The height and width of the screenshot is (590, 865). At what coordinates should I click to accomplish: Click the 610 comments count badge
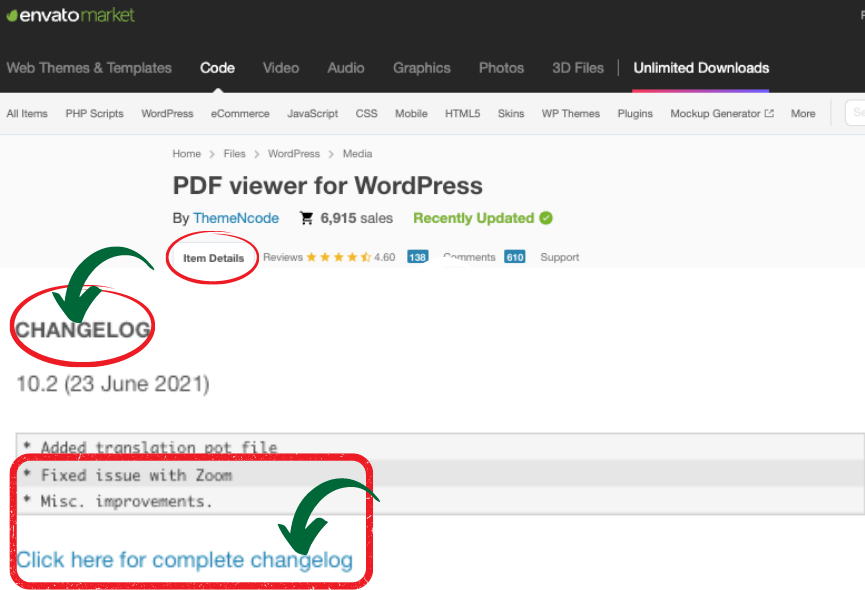click(x=515, y=257)
